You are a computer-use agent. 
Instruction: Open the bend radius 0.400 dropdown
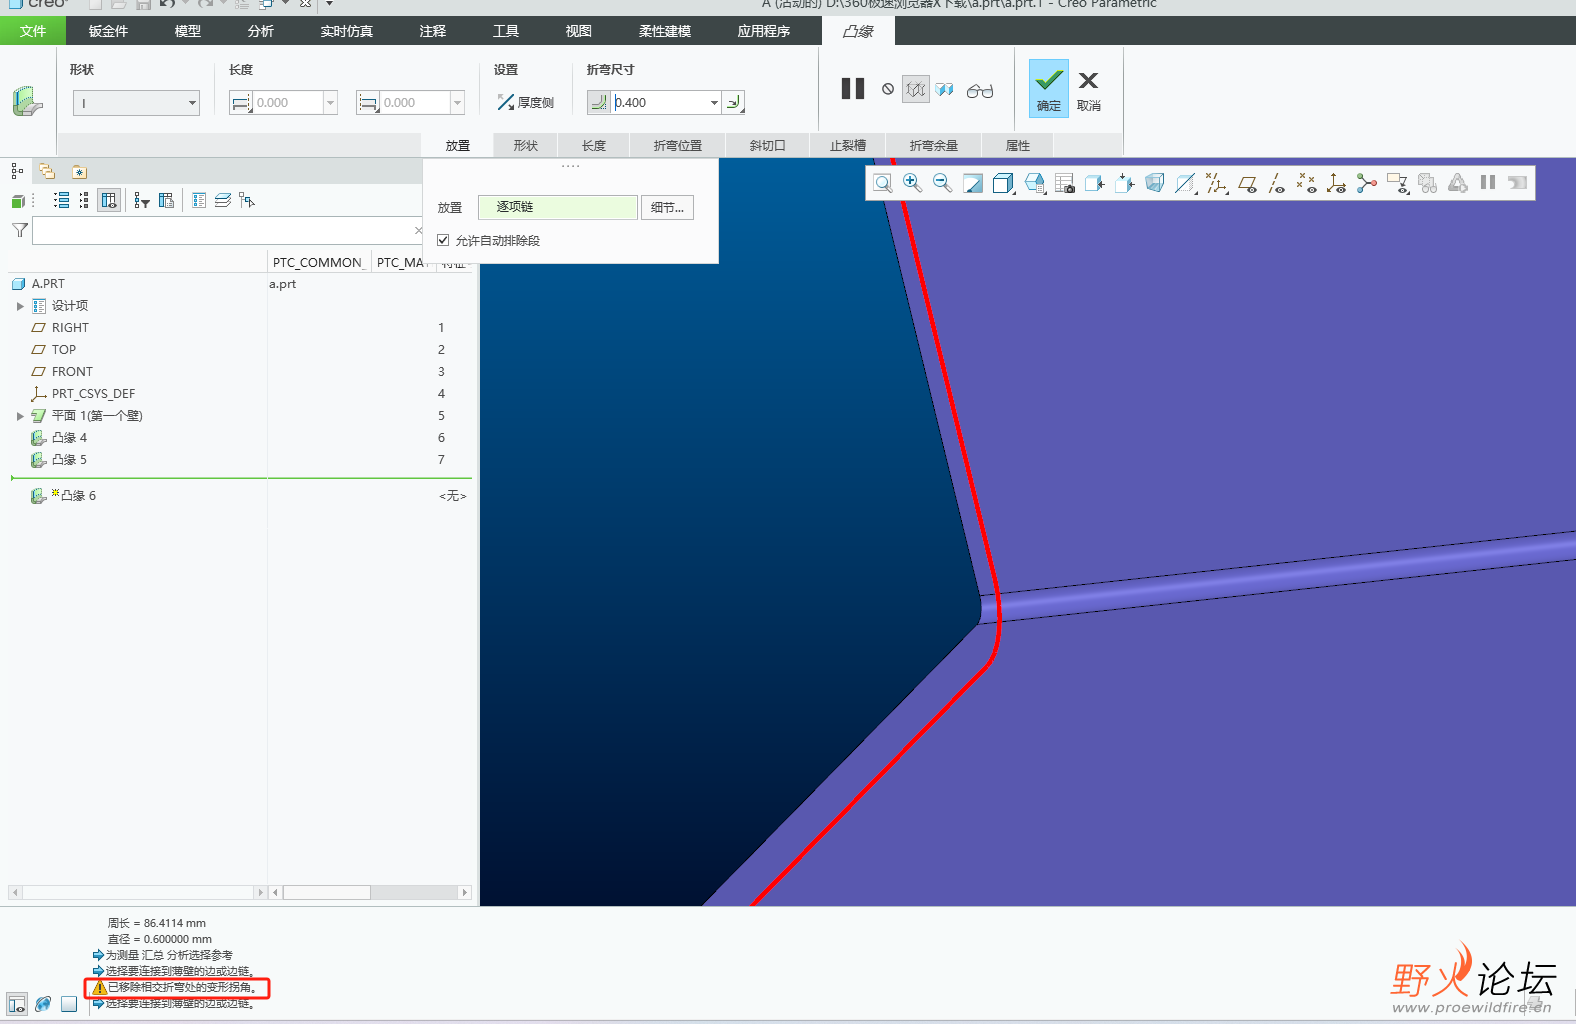(714, 102)
